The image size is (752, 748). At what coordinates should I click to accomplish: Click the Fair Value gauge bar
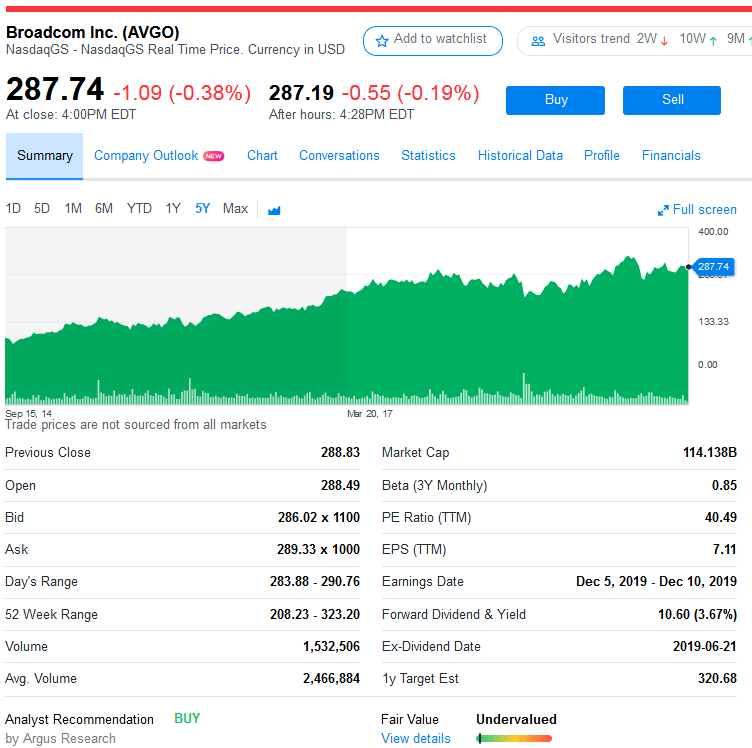pyautogui.click(x=514, y=738)
